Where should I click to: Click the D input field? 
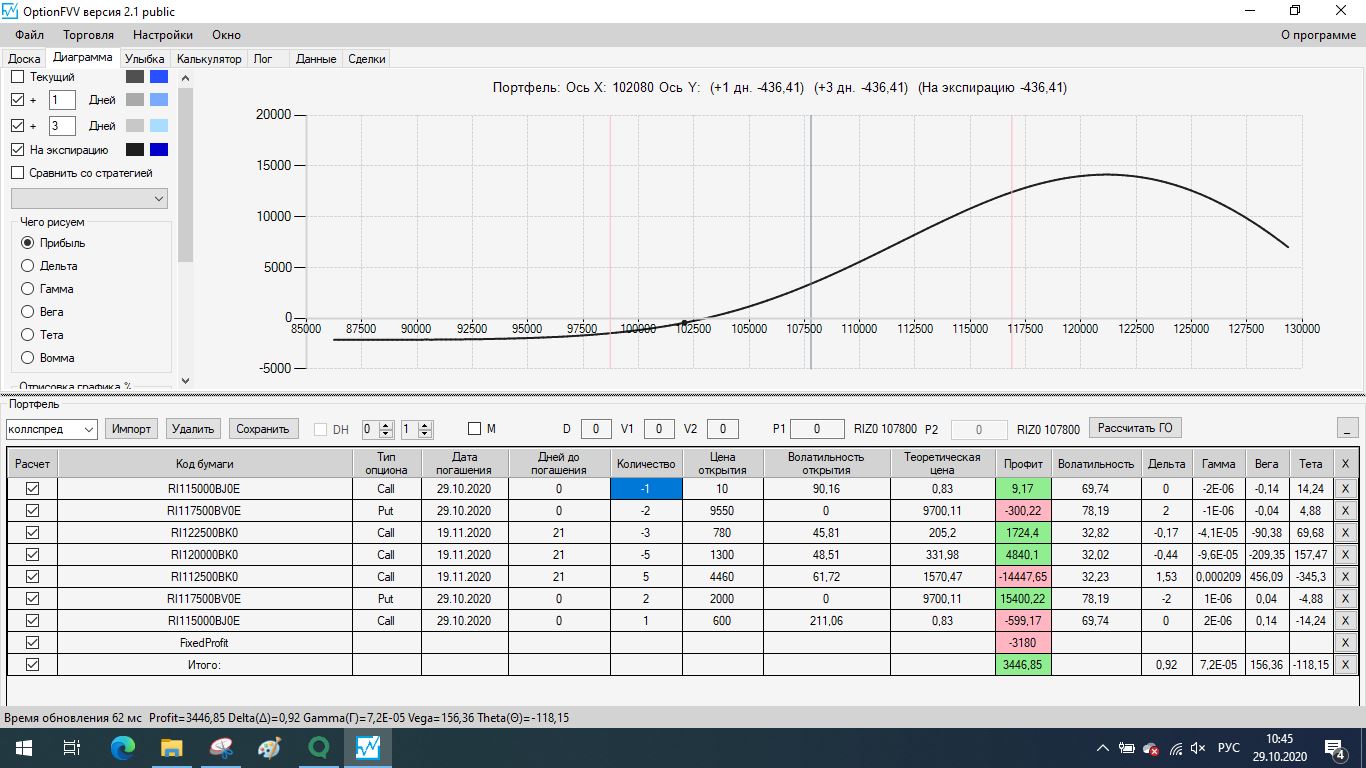click(596, 429)
